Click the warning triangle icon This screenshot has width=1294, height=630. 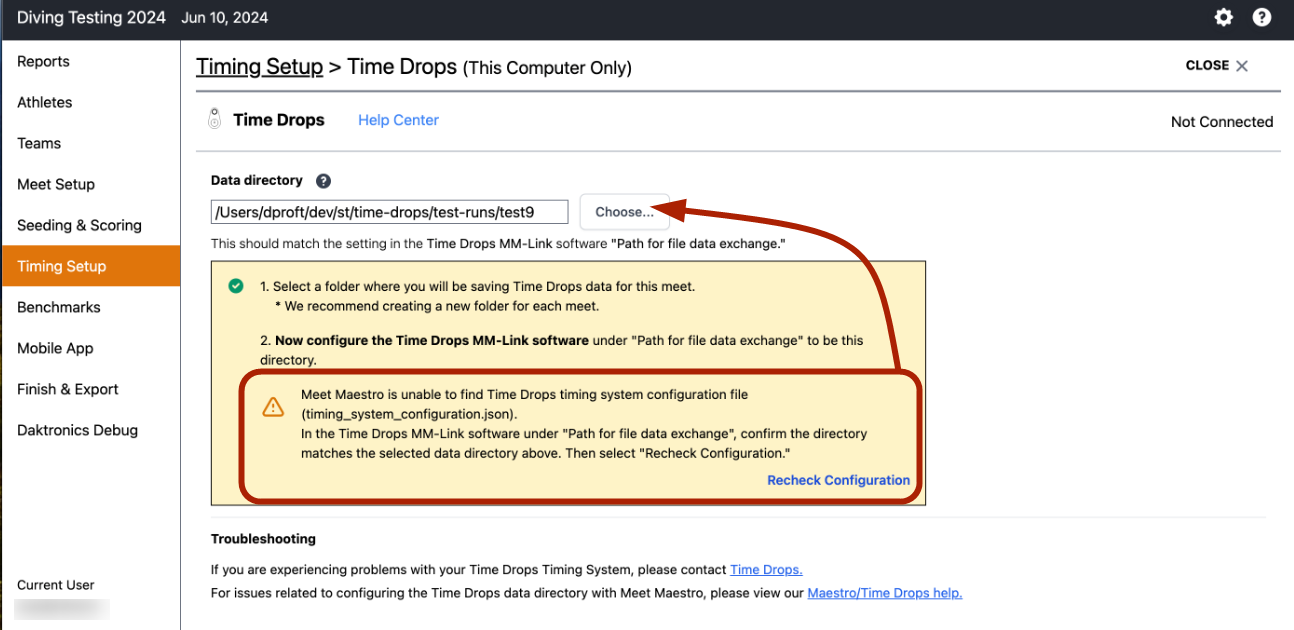tap(271, 406)
